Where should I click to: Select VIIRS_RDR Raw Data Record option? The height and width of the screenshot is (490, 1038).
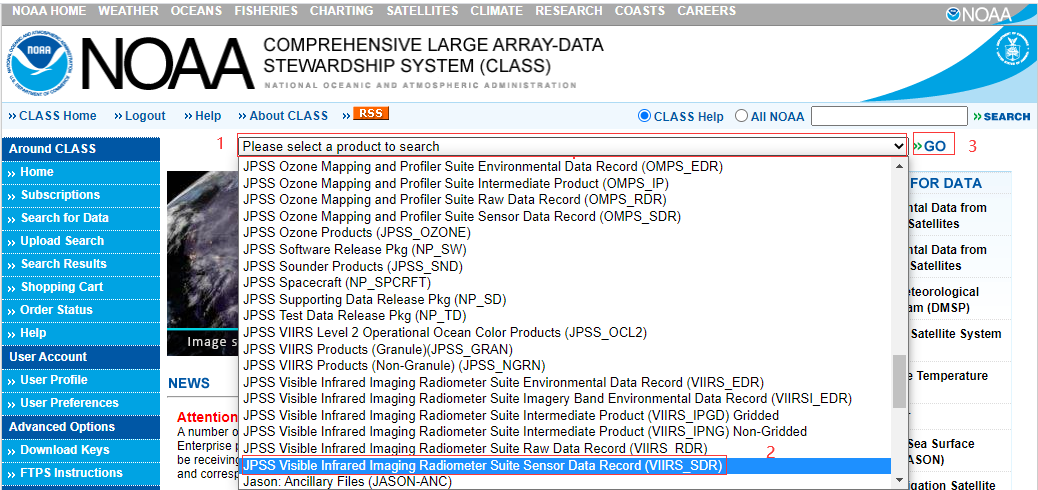[x=565, y=449]
